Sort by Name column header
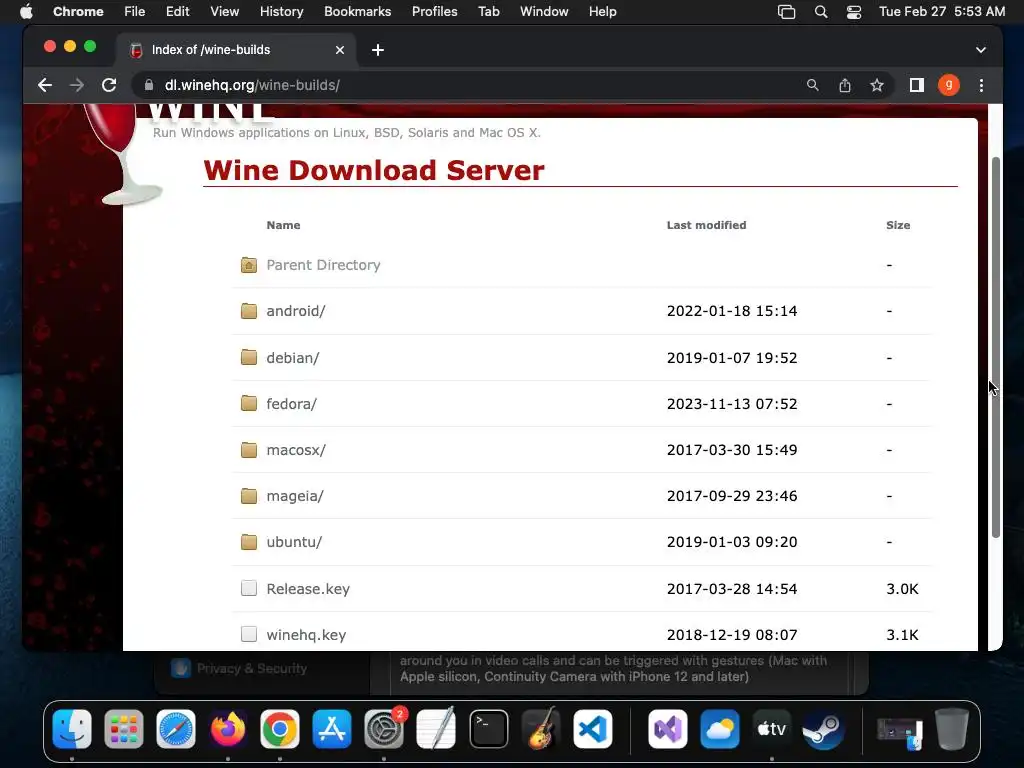 pyautogui.click(x=283, y=225)
